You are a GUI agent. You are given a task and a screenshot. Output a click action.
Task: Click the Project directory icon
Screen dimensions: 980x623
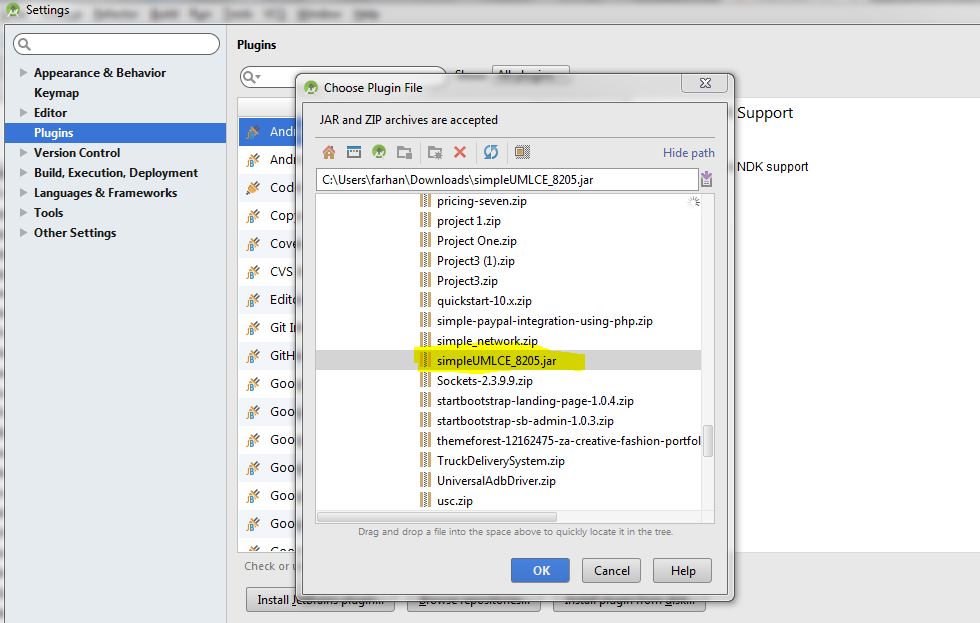380,152
